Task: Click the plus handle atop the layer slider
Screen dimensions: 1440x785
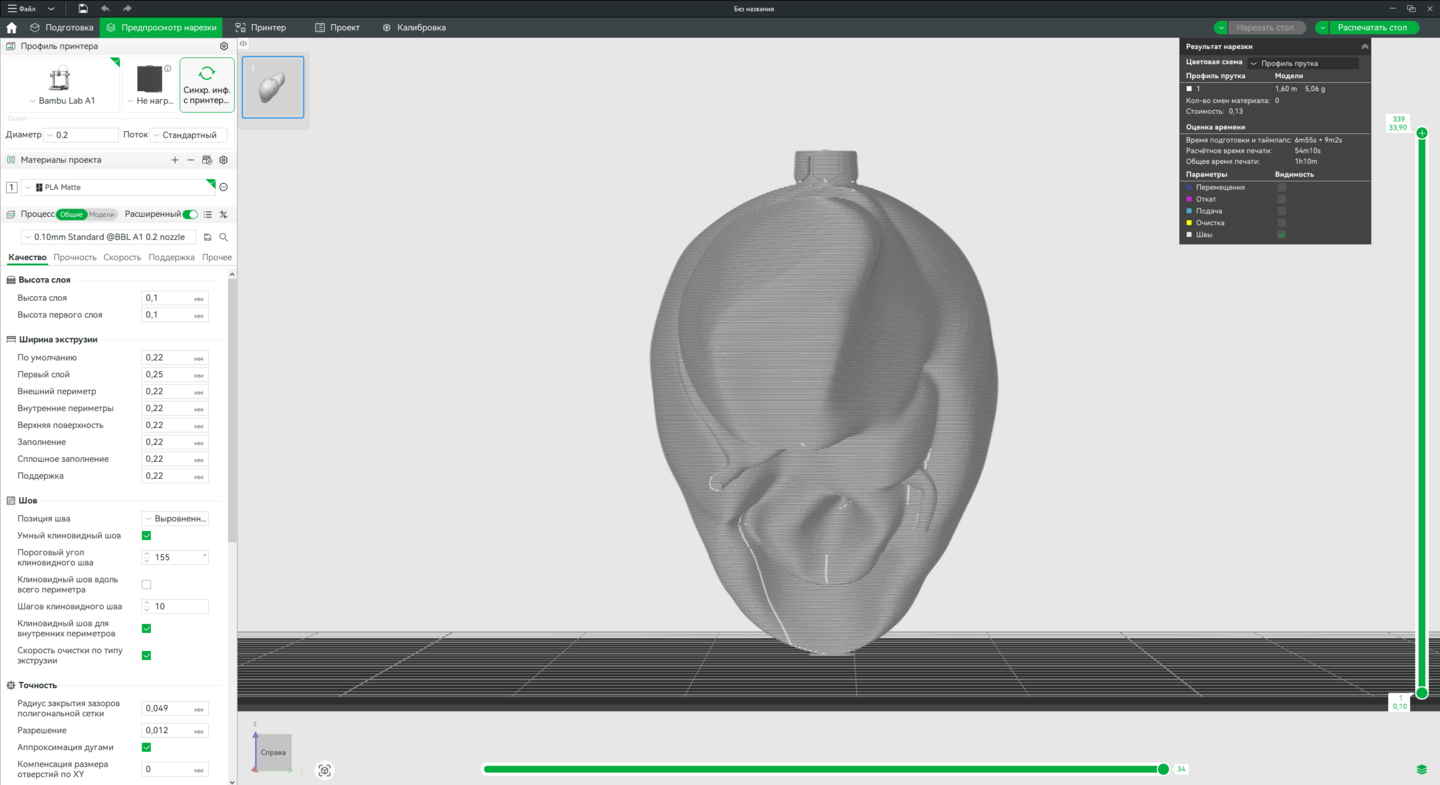Action: click(x=1422, y=133)
